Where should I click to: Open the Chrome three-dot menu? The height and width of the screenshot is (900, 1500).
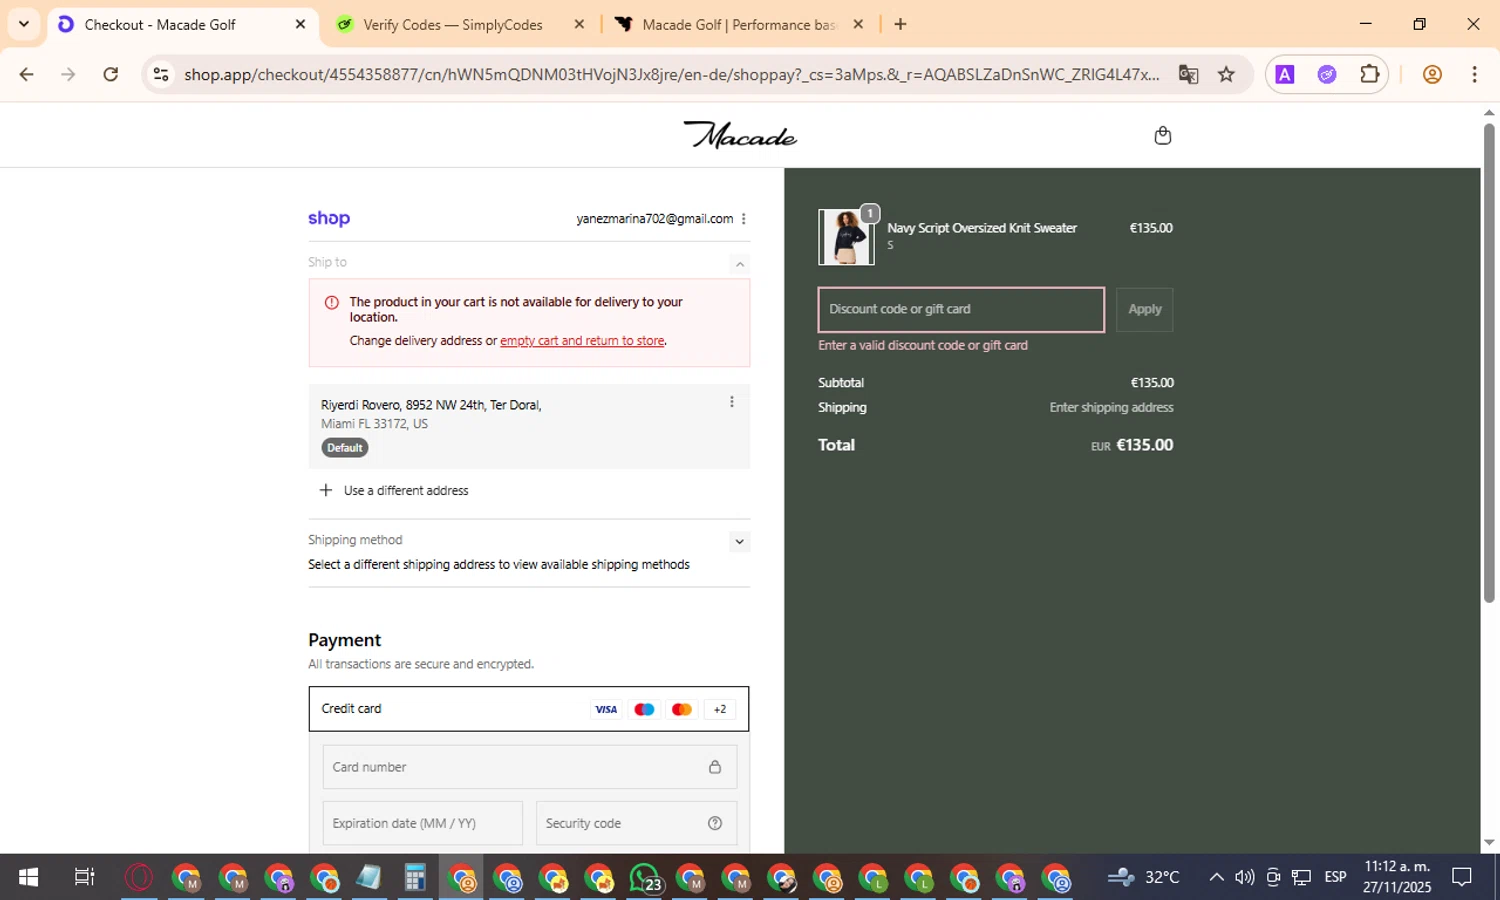tap(1474, 74)
